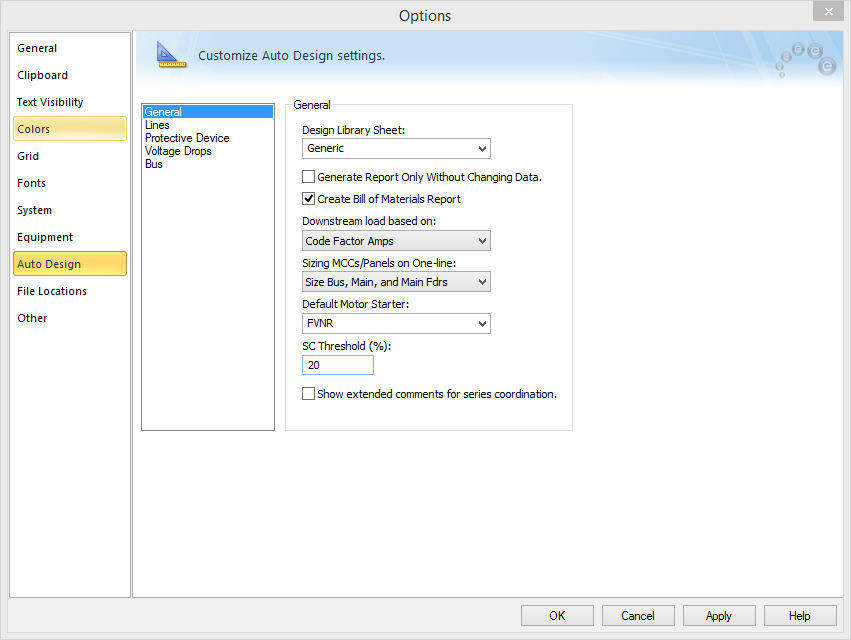Expand the Downstream load based on dropdown
Image resolution: width=851 pixels, height=640 pixels.
coord(396,241)
